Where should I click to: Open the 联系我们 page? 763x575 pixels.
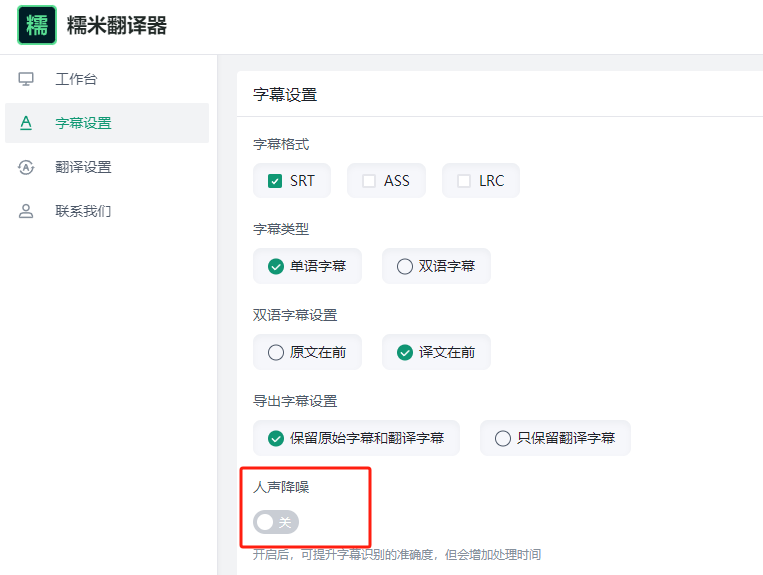pyautogui.click(x=83, y=211)
